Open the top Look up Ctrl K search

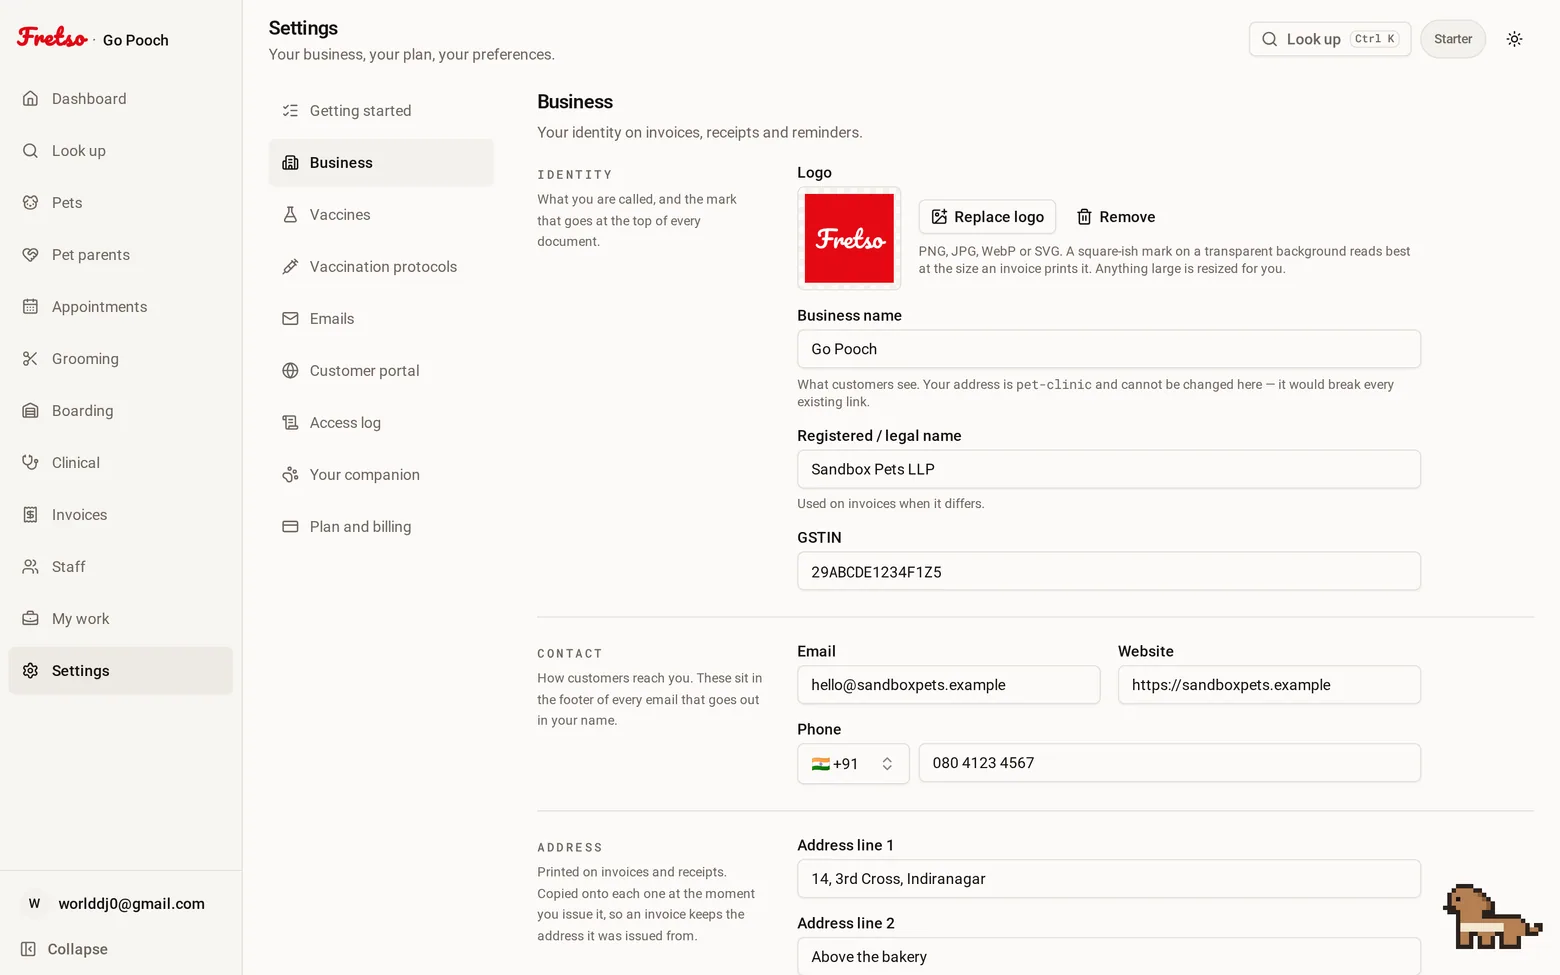coord(1330,39)
